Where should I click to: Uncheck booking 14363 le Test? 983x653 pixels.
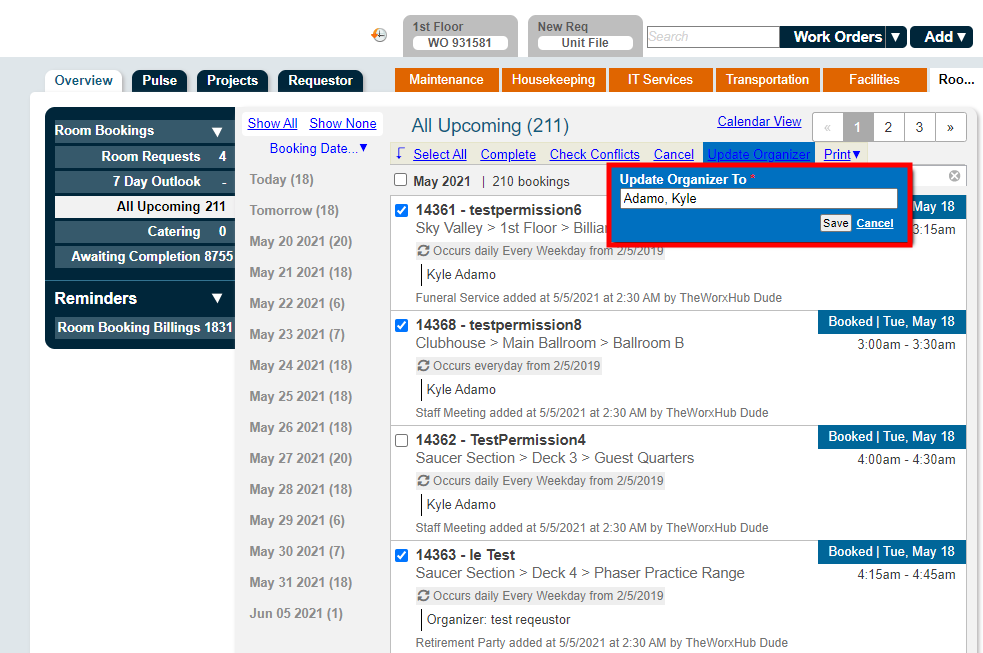tap(402, 556)
